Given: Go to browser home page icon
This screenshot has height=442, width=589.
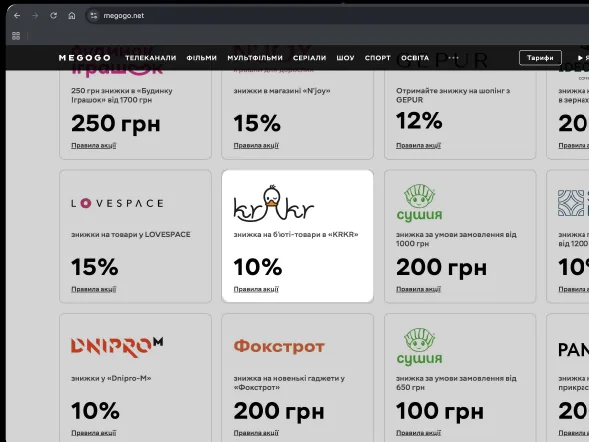Looking at the screenshot, I should tap(72, 15).
